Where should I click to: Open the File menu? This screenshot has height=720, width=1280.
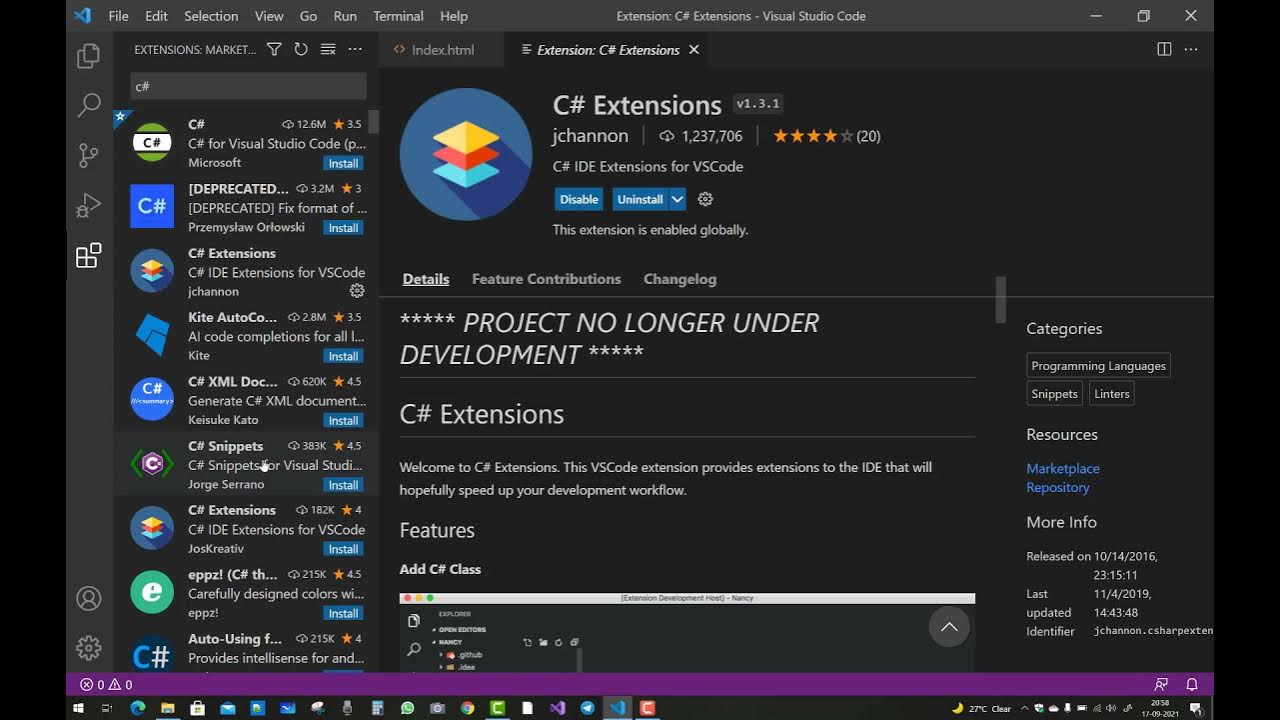(x=118, y=16)
